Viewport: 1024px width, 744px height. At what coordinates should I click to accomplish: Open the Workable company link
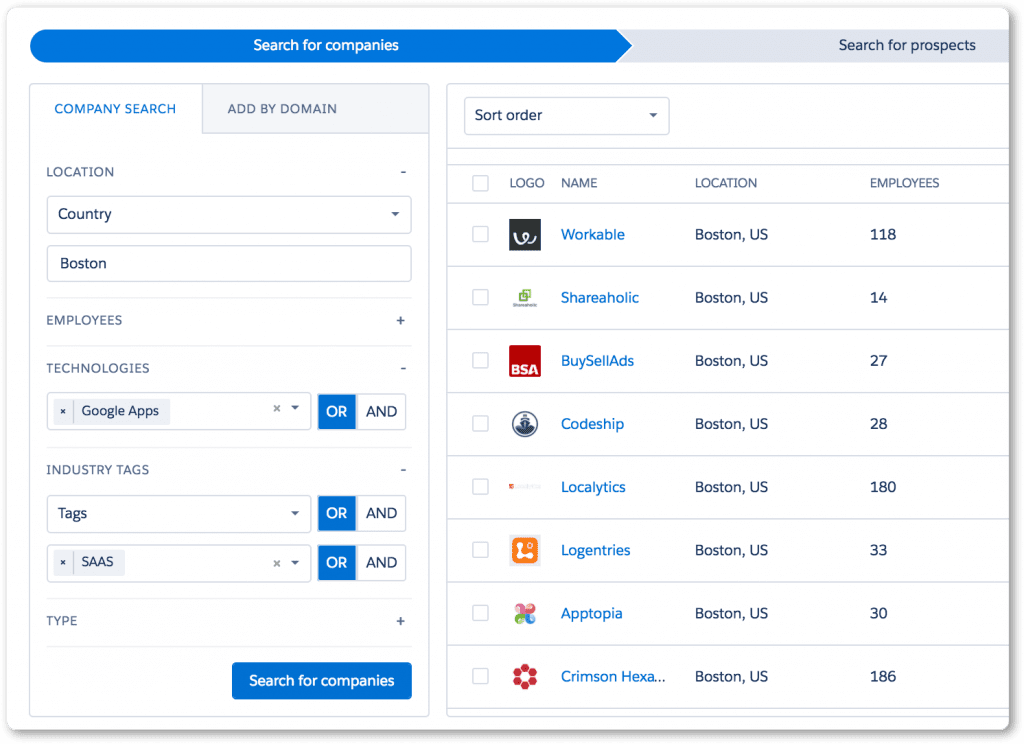click(592, 234)
